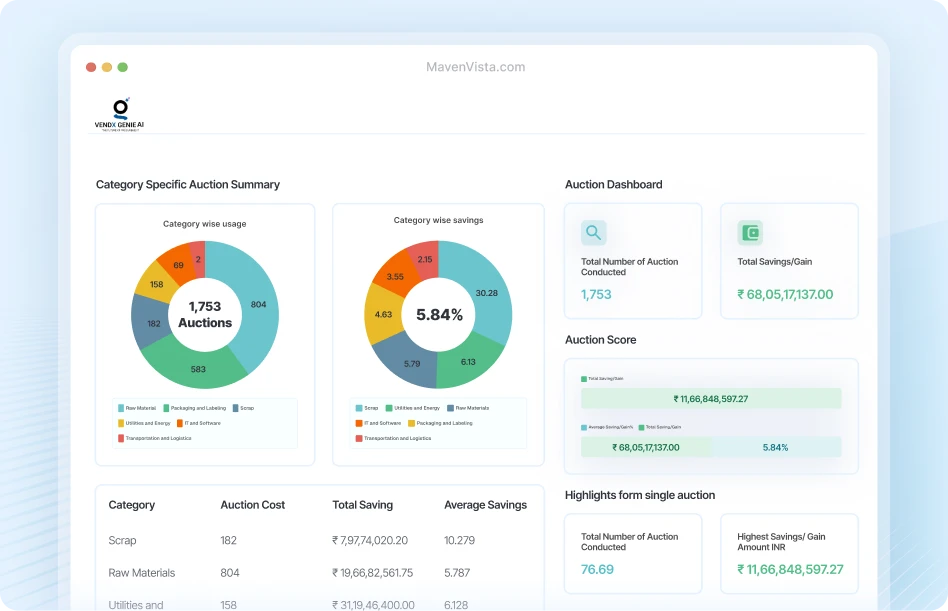The image size is (948, 611).
Task: Click the magnifier icon in the auction count card
Action: pos(594,233)
